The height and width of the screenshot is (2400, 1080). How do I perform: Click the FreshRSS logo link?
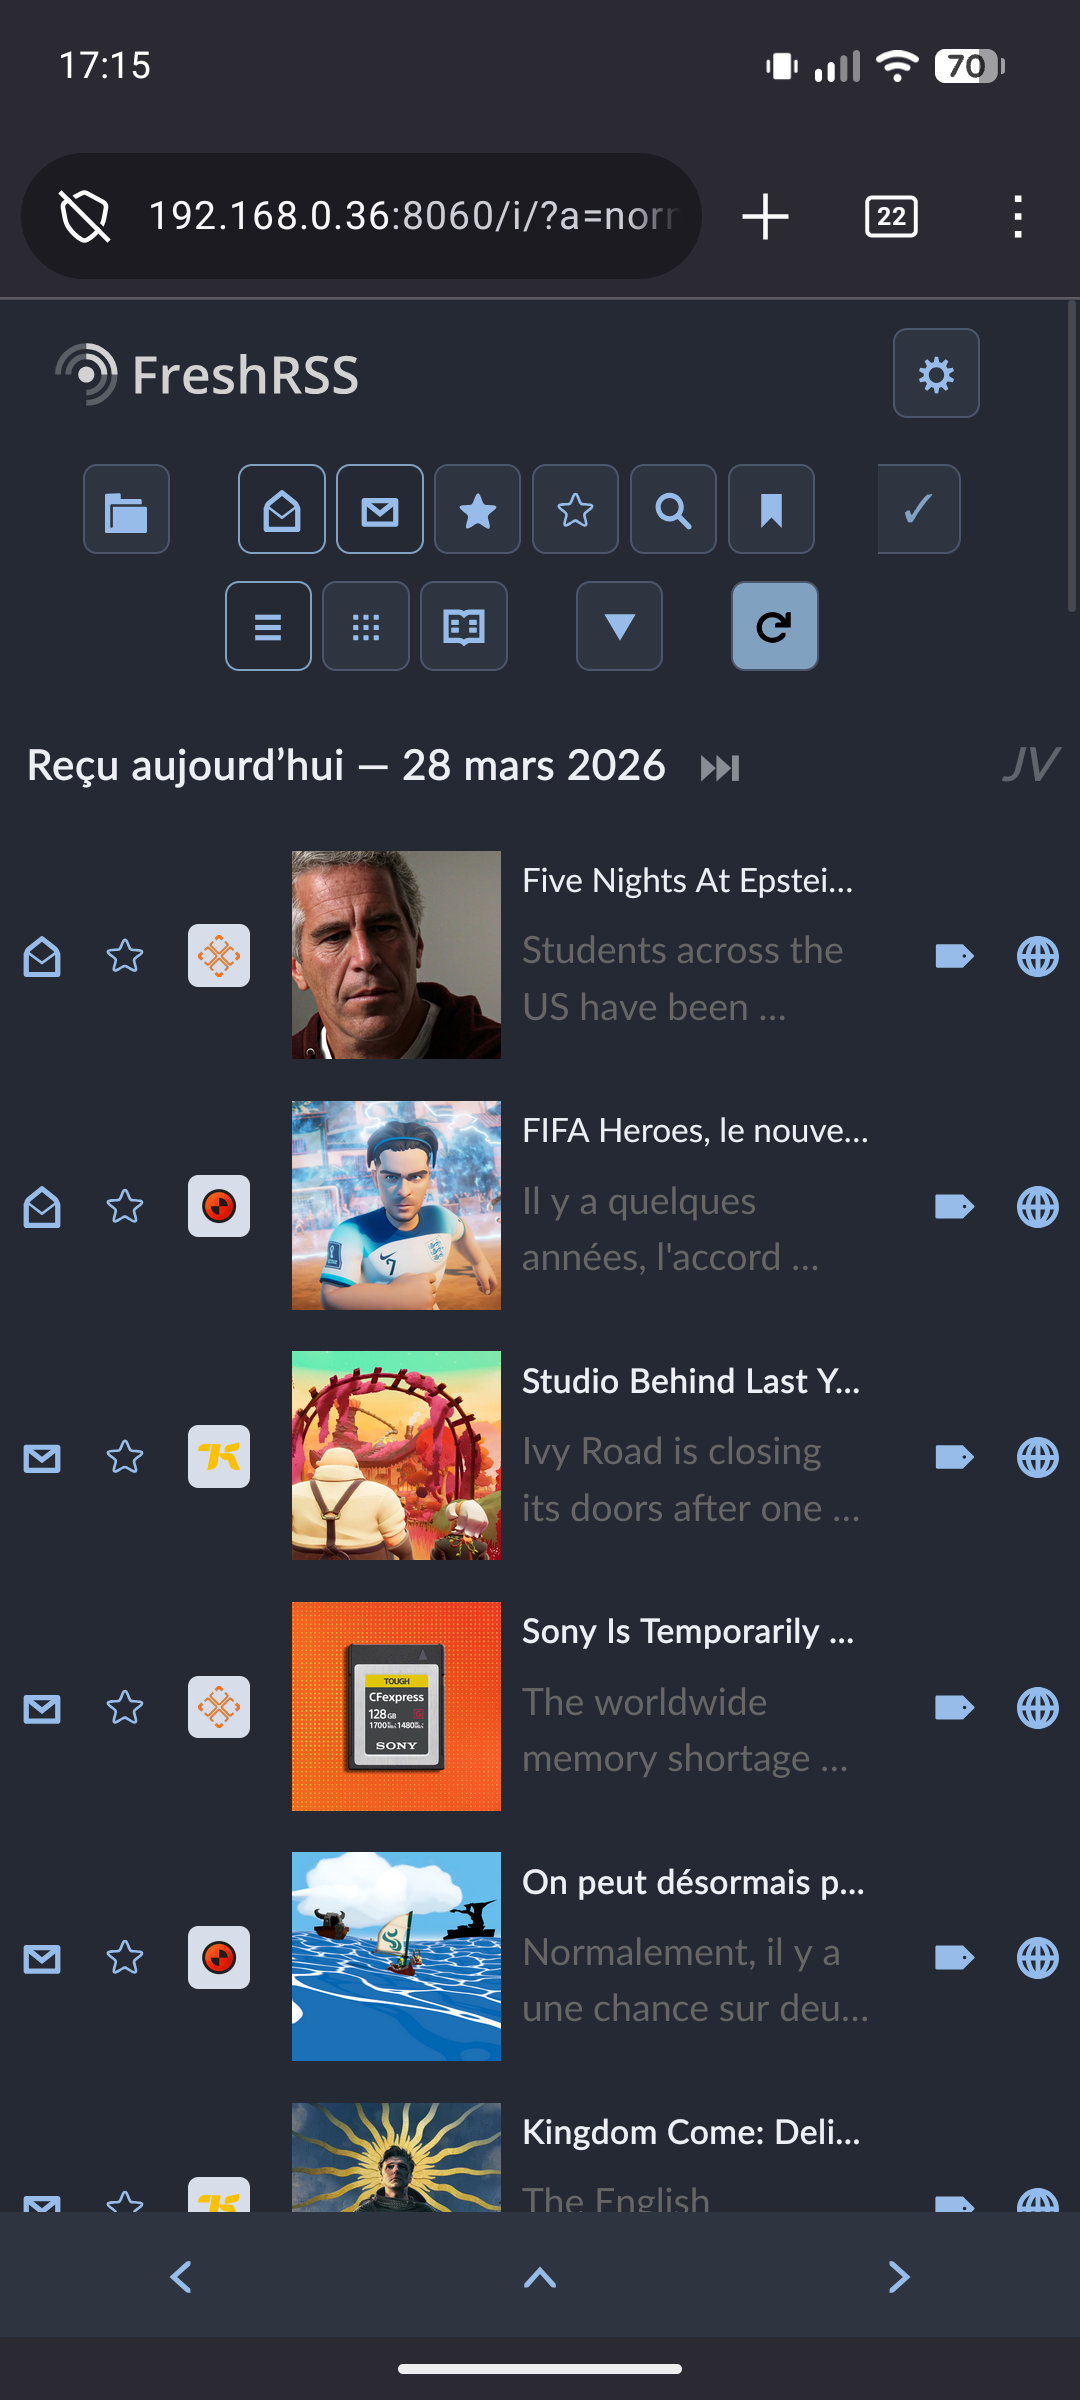pyautogui.click(x=207, y=375)
